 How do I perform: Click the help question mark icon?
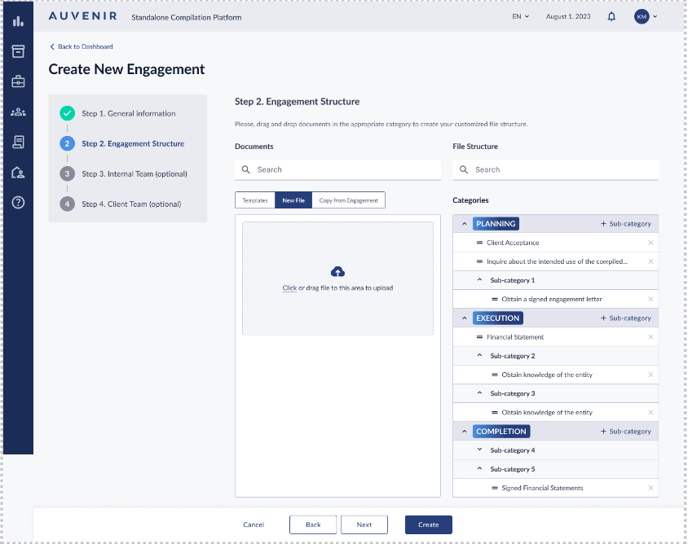(x=18, y=202)
